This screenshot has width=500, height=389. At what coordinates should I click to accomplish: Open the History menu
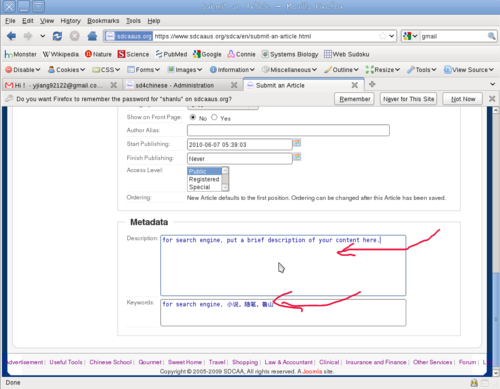pos(71,21)
